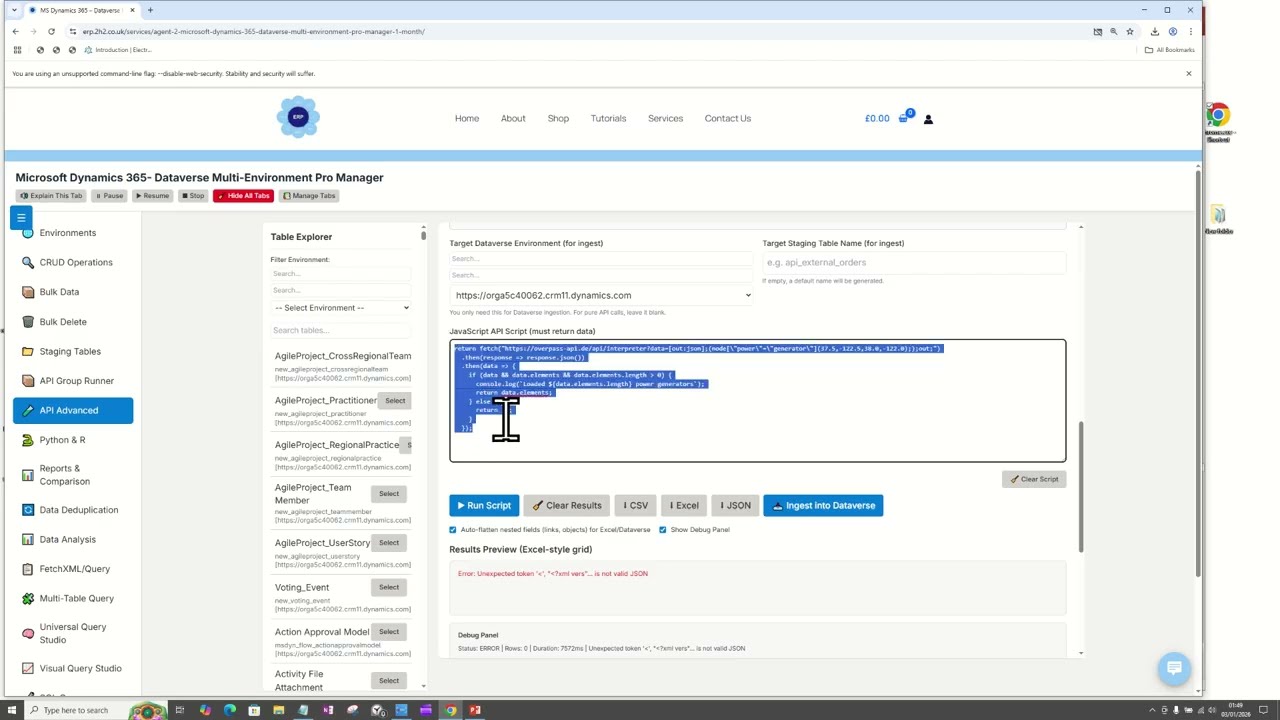The width and height of the screenshot is (1280, 720).
Task: Switch to the Staging Tables tab
Action: click(x=72, y=351)
